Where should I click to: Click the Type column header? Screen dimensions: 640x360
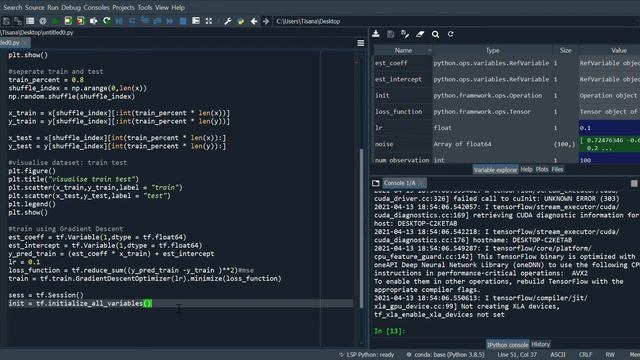point(493,50)
